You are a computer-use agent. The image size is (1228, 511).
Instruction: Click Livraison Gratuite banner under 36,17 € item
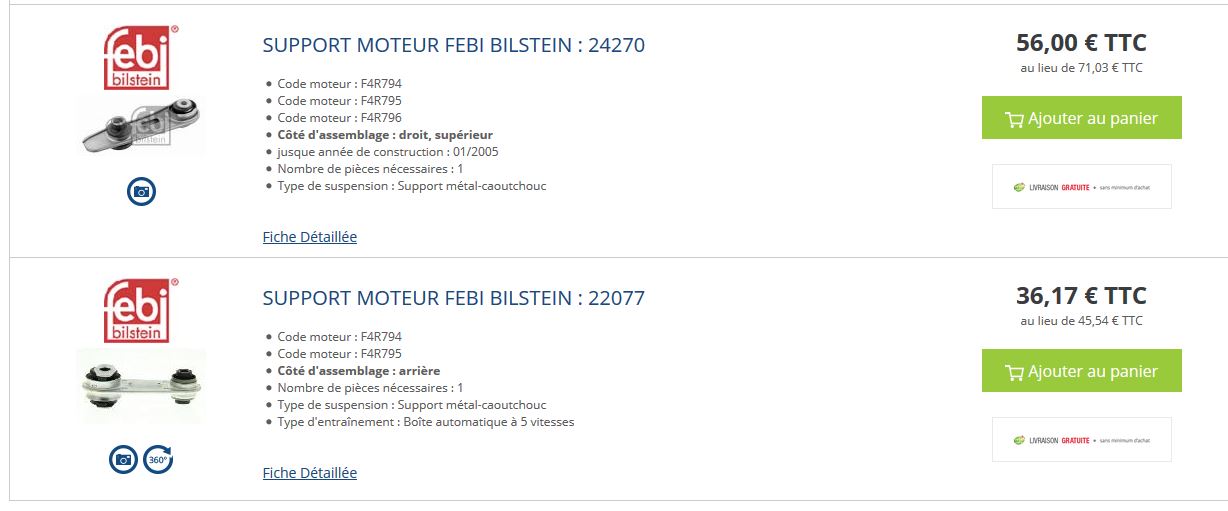tap(1081, 440)
